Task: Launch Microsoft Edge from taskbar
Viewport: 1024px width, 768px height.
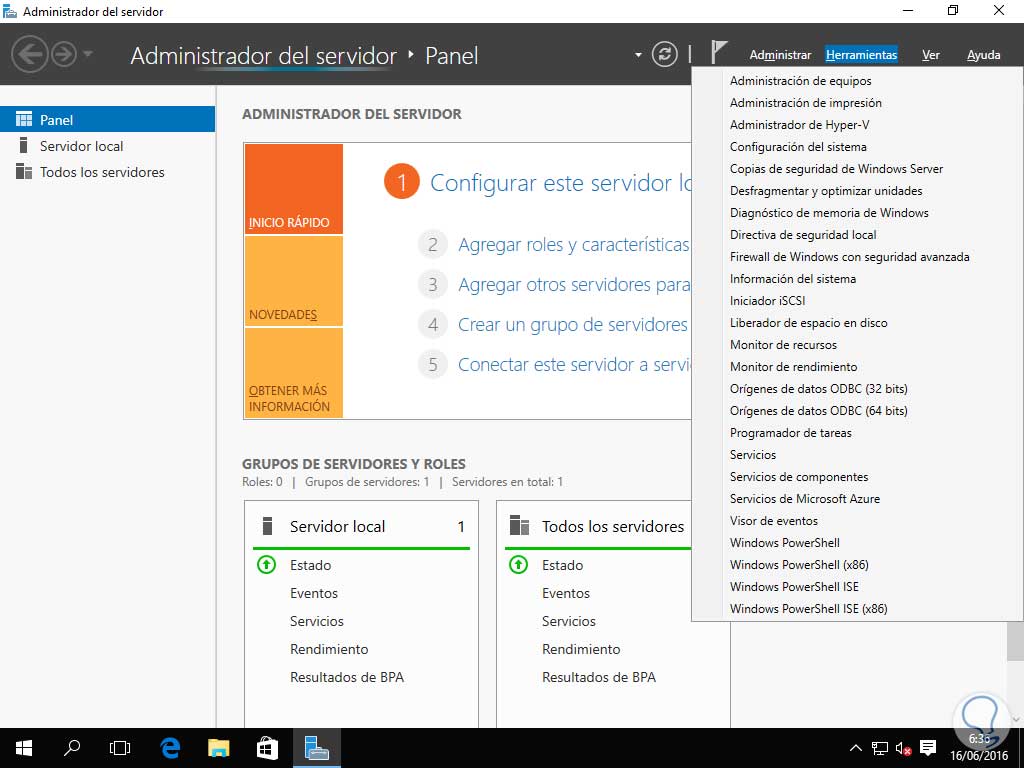Action: (x=170, y=748)
